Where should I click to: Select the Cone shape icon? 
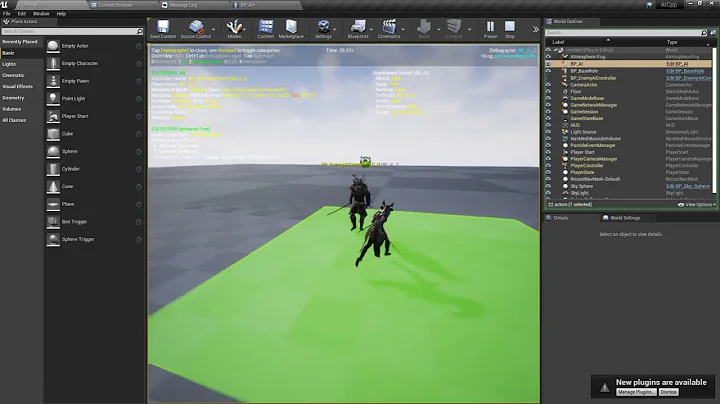tap(53, 186)
